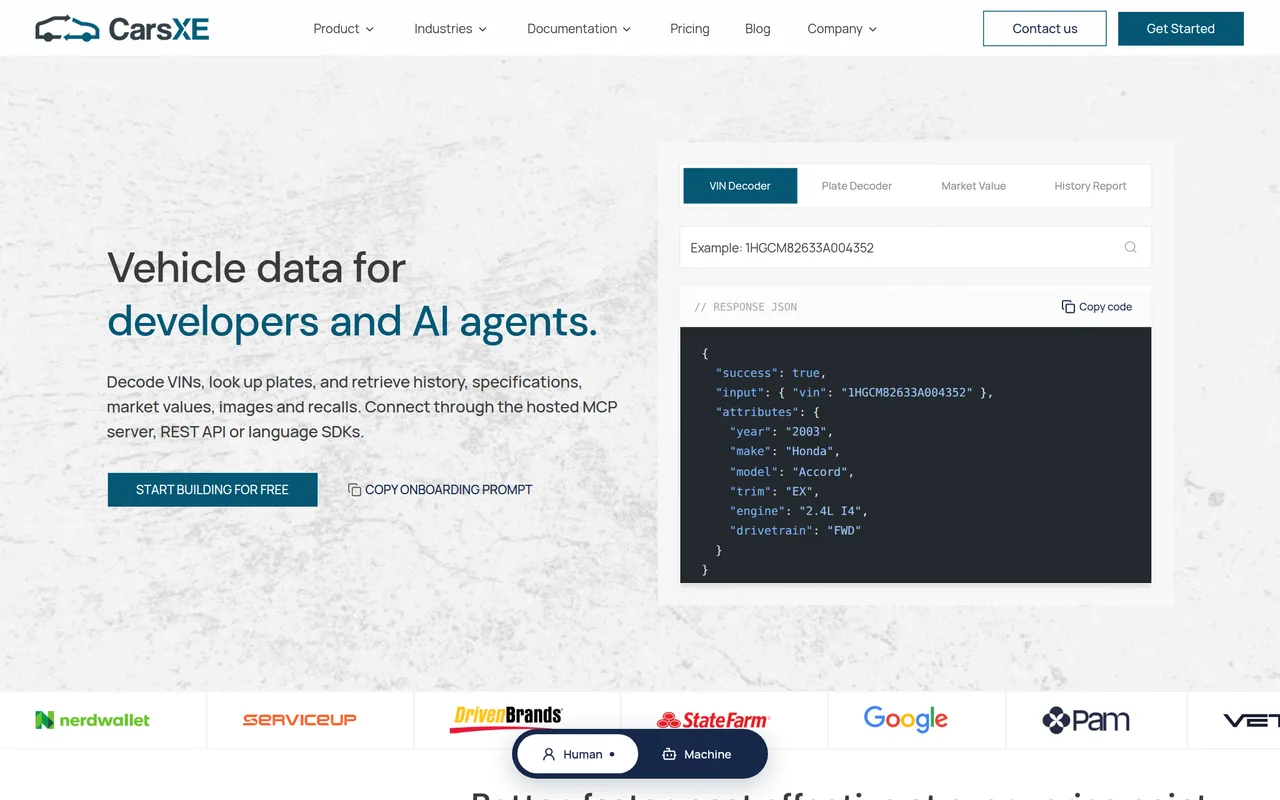Viewport: 1280px width, 800px height.
Task: Click the "developers and AI agents." heading
Action: (352, 321)
